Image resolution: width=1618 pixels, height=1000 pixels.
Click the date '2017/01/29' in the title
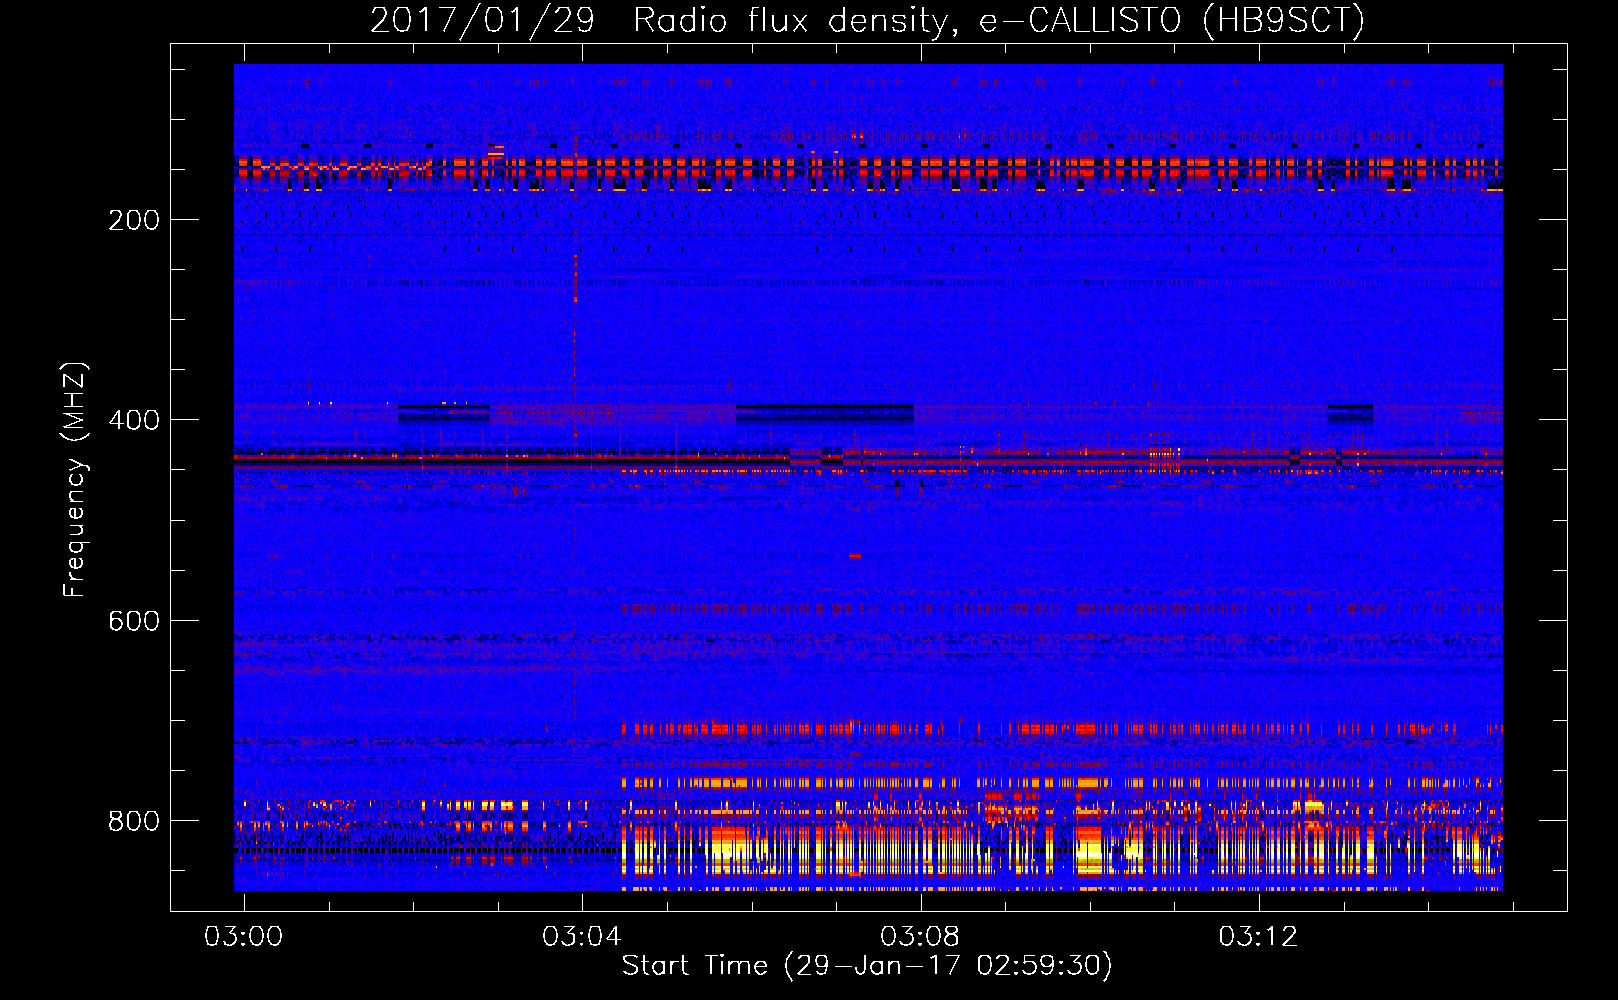[x=482, y=20]
